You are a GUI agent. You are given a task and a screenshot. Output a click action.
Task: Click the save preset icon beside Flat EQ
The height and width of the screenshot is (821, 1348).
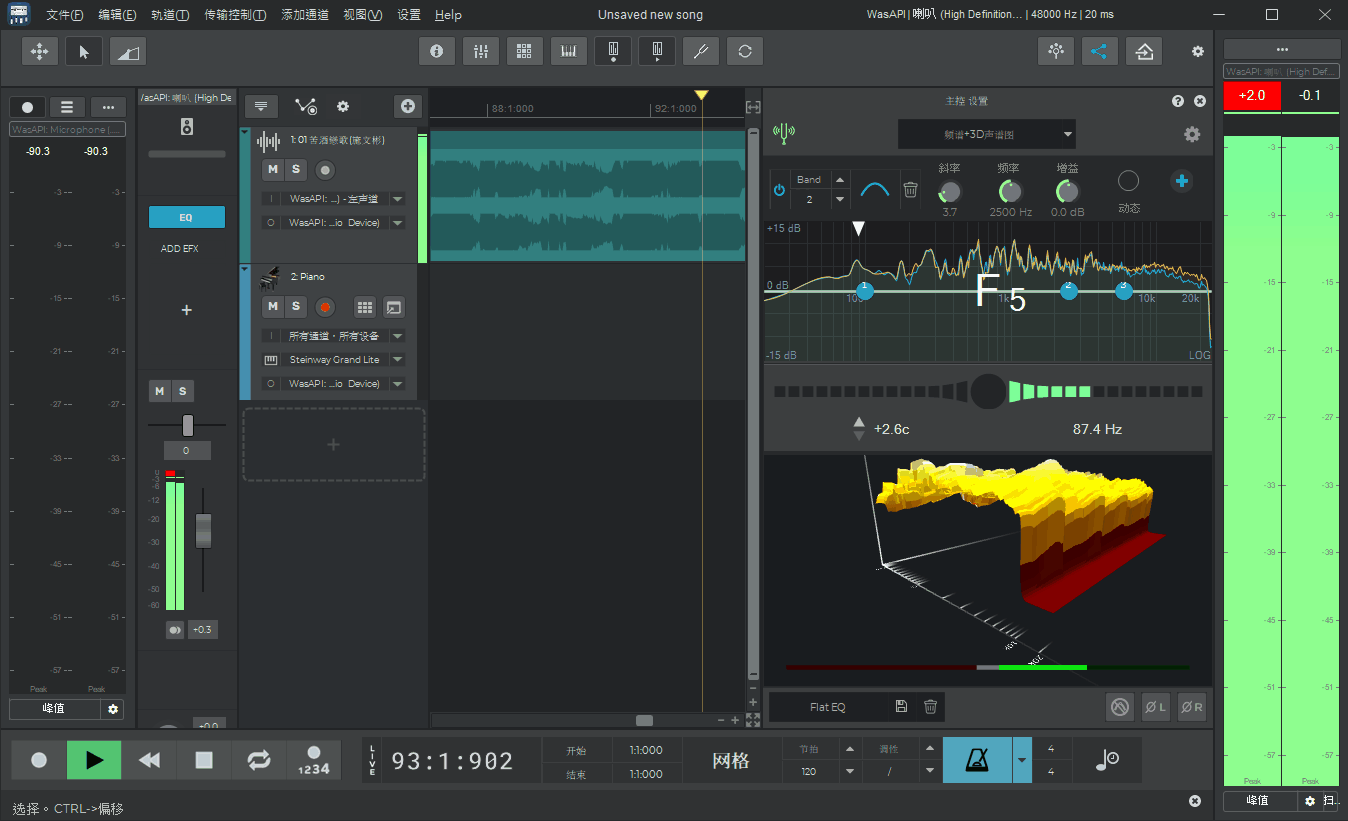(901, 707)
